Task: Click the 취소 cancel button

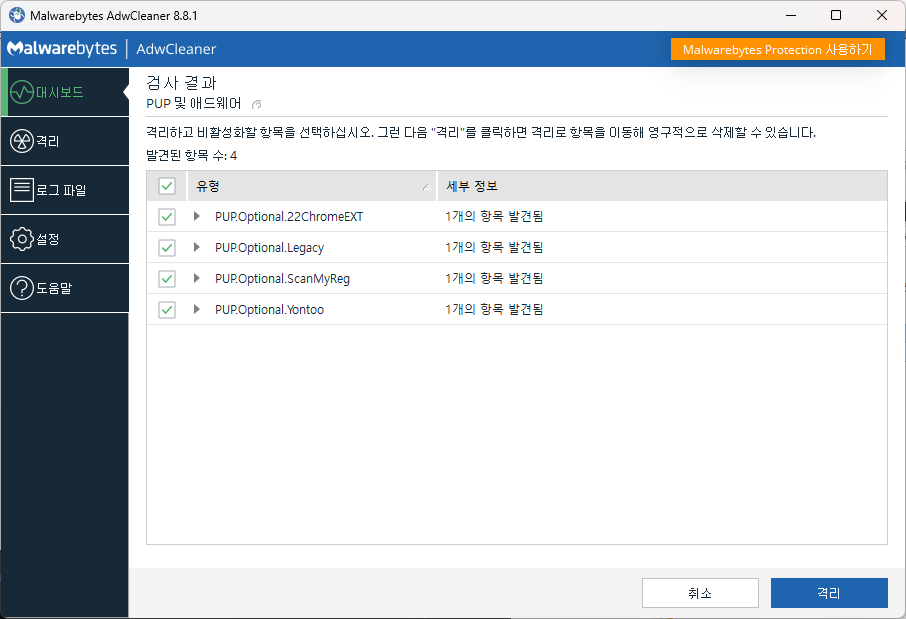Action: pos(700,593)
